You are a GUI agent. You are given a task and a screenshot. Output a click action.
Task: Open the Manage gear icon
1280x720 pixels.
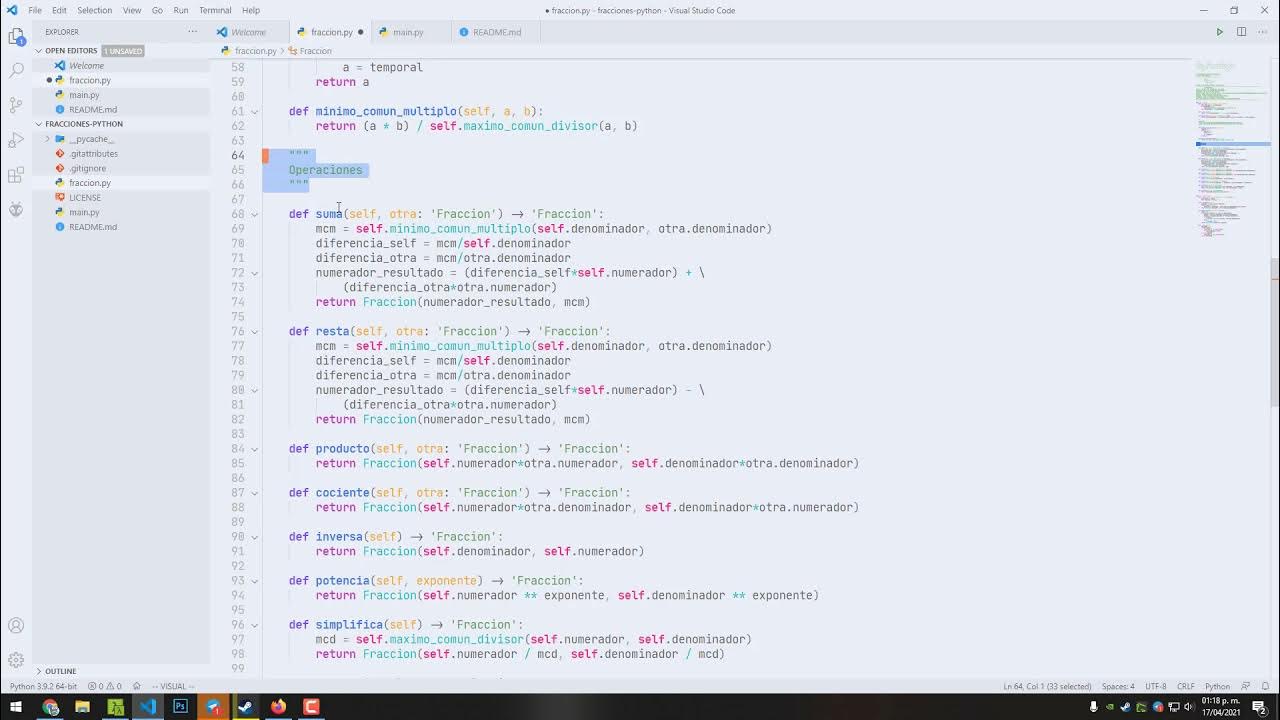(16, 660)
